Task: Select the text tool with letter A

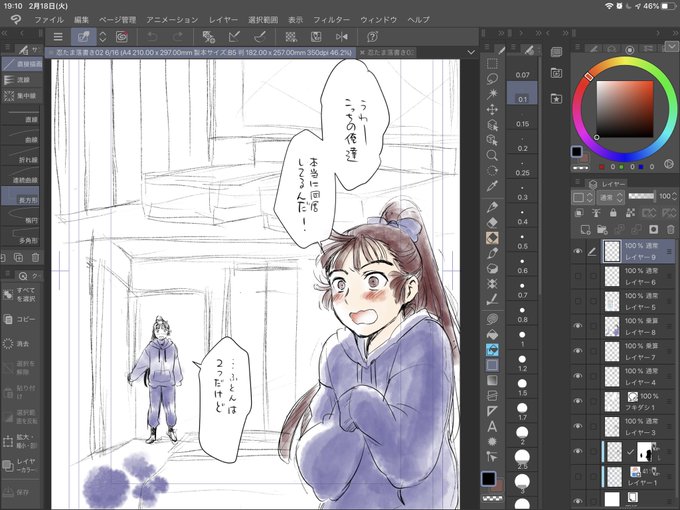Action: [x=492, y=426]
